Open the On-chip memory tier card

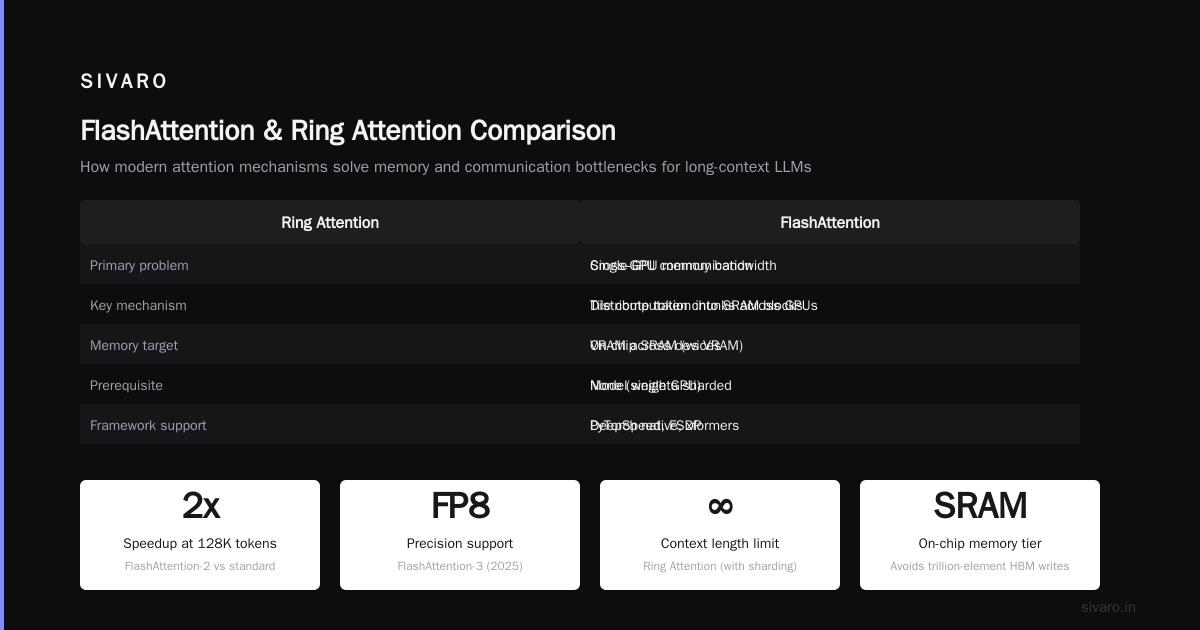980,535
